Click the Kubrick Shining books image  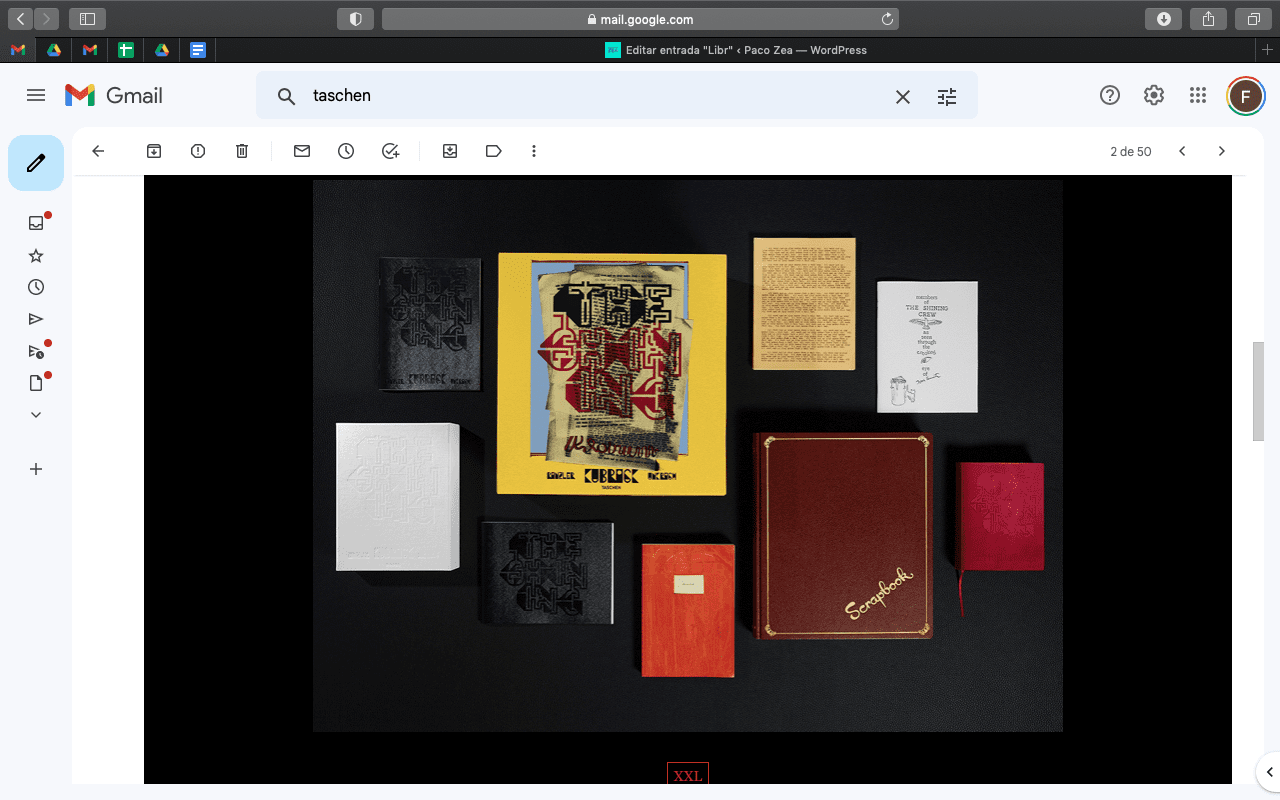[x=688, y=456]
